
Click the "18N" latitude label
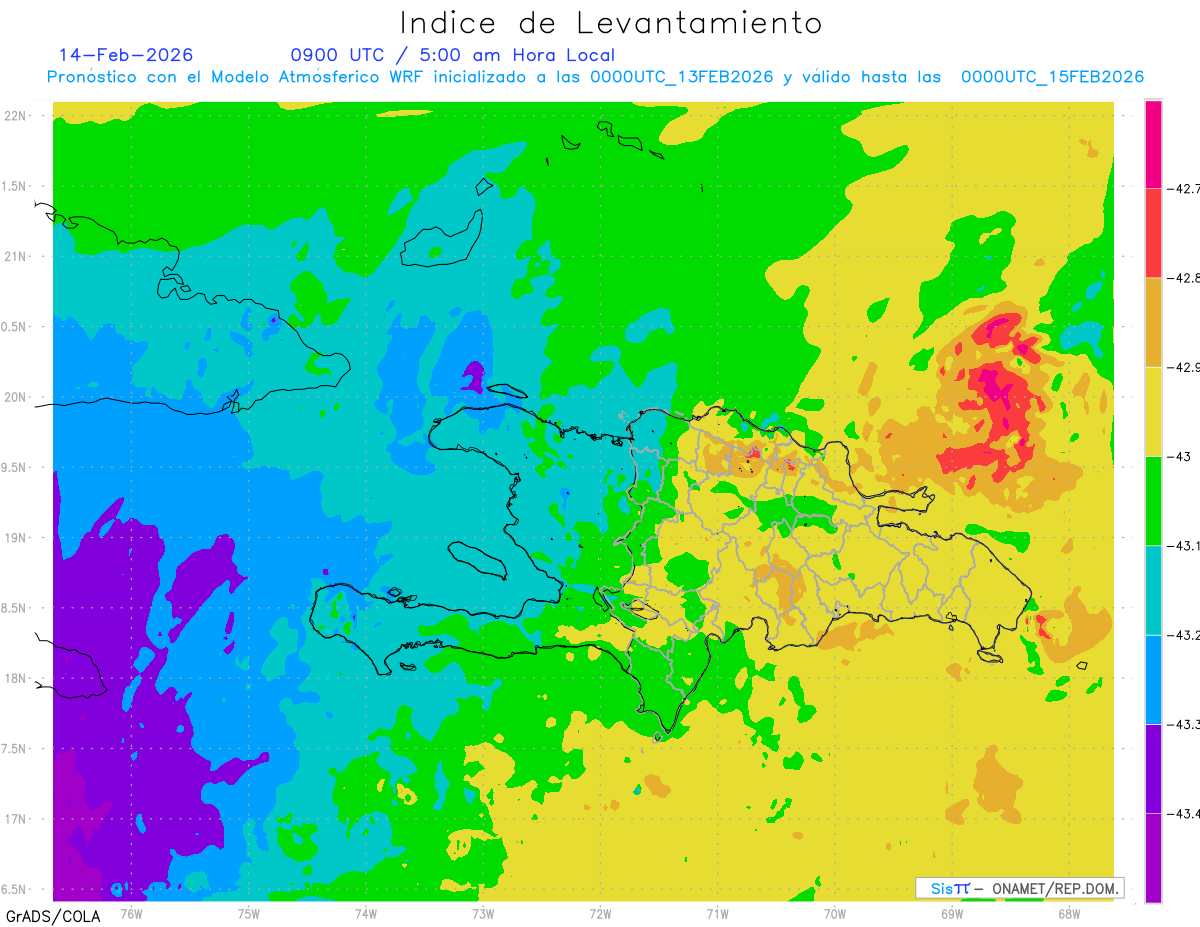click(x=16, y=678)
